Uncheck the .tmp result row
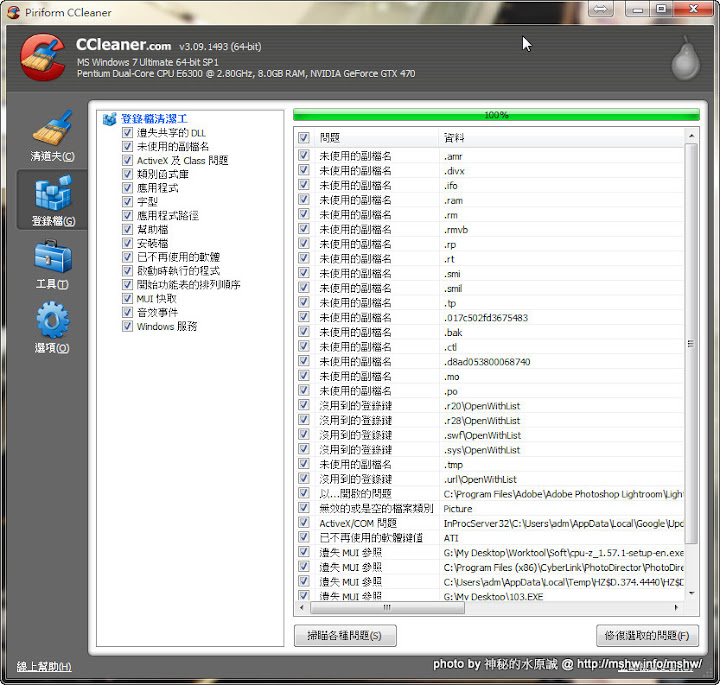This screenshot has height=685, width=720. (304, 464)
